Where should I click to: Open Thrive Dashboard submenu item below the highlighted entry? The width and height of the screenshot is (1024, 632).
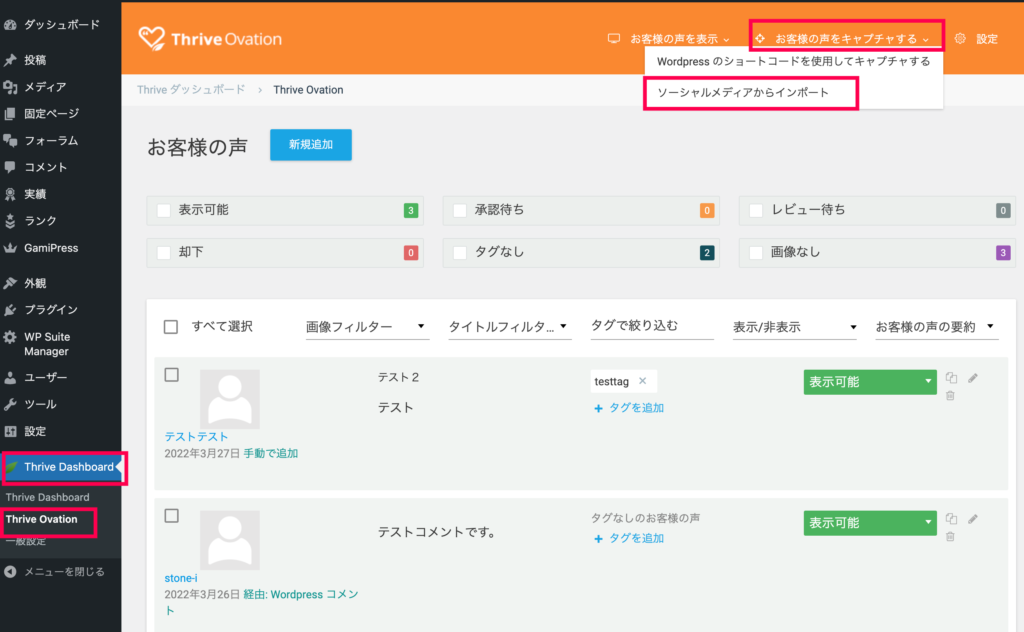coord(48,498)
